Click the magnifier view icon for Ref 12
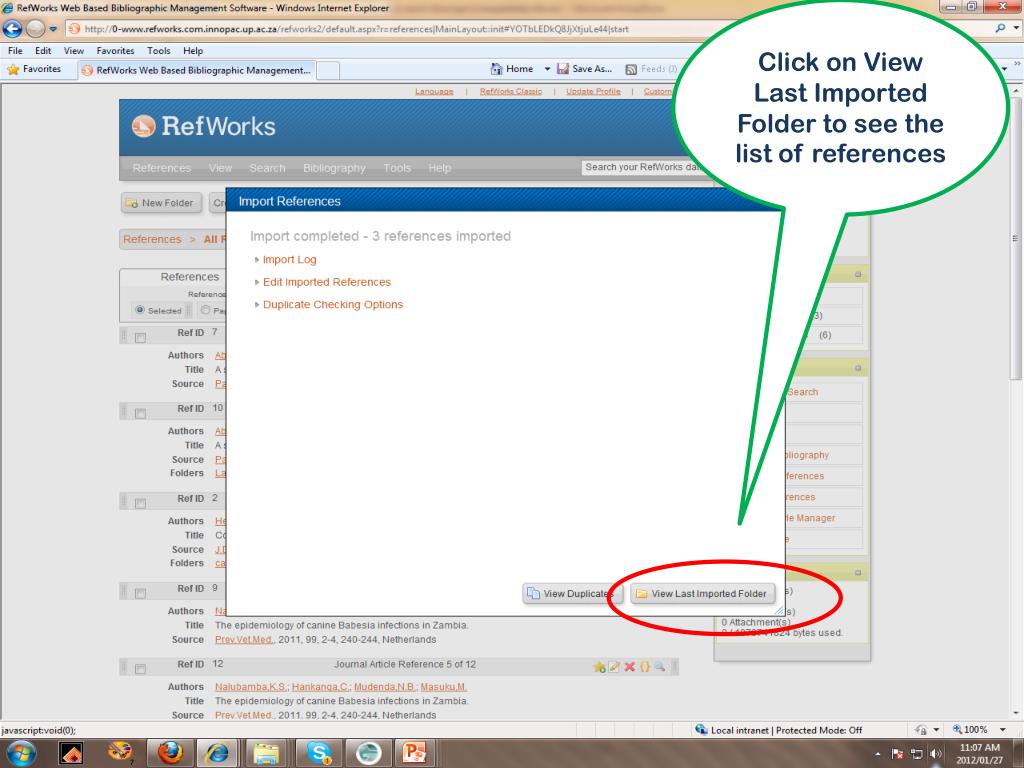1024x768 pixels. click(660, 667)
